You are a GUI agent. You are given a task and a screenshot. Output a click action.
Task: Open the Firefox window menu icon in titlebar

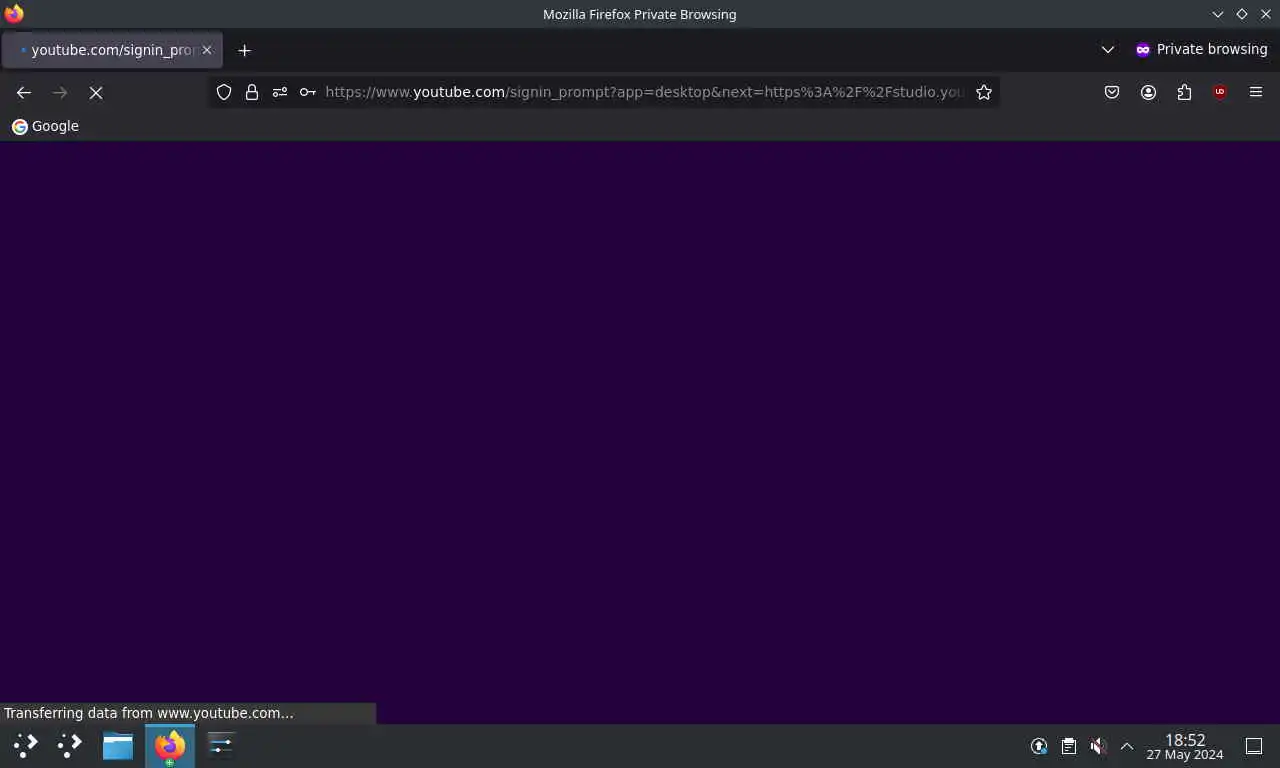[14, 14]
